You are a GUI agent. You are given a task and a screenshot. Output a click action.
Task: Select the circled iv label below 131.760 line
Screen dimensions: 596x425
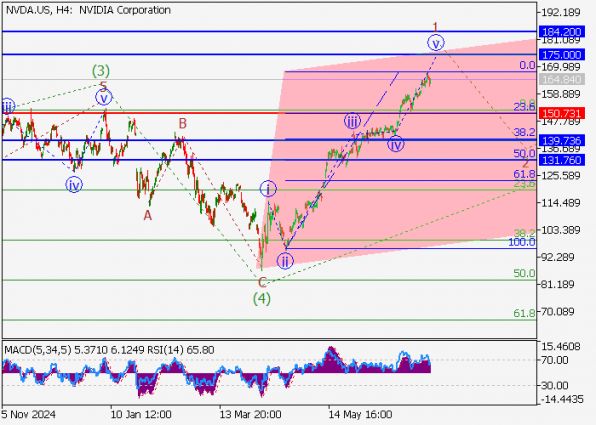point(74,185)
